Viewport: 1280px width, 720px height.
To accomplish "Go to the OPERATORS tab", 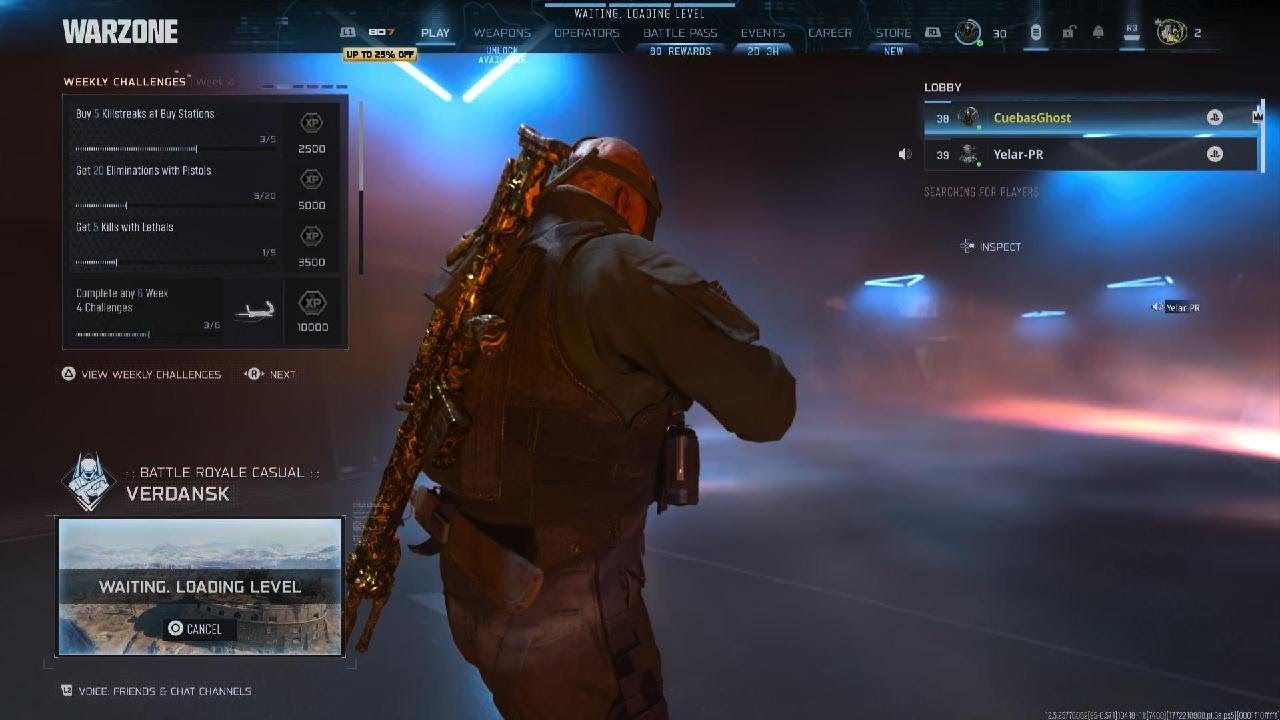I will pyautogui.click(x=587, y=33).
